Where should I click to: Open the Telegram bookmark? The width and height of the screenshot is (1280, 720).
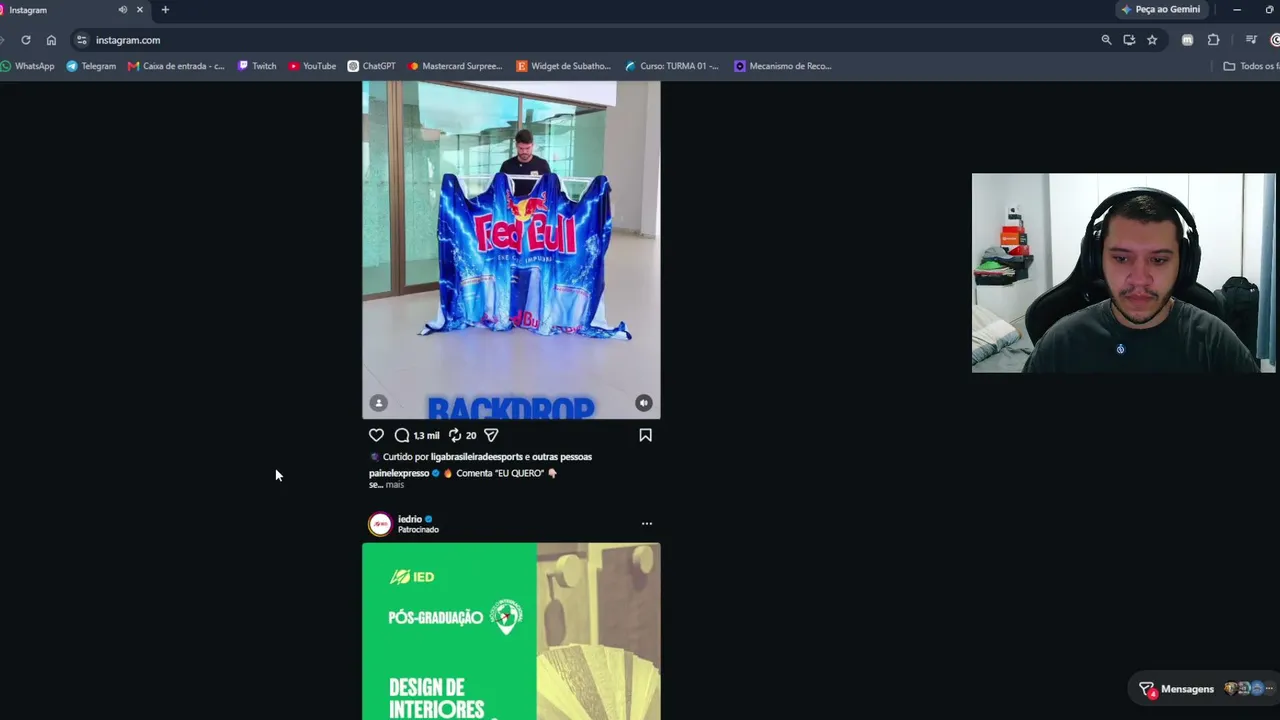point(91,66)
